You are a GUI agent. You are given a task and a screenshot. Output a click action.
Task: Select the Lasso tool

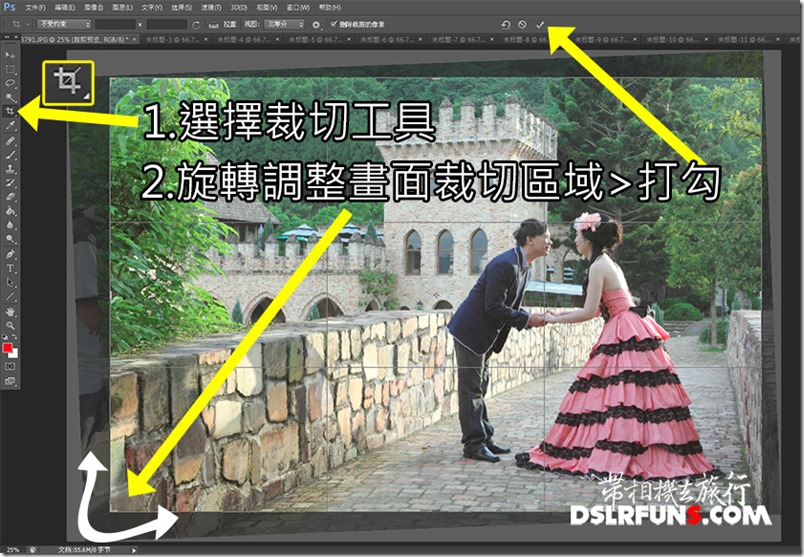pos(10,83)
